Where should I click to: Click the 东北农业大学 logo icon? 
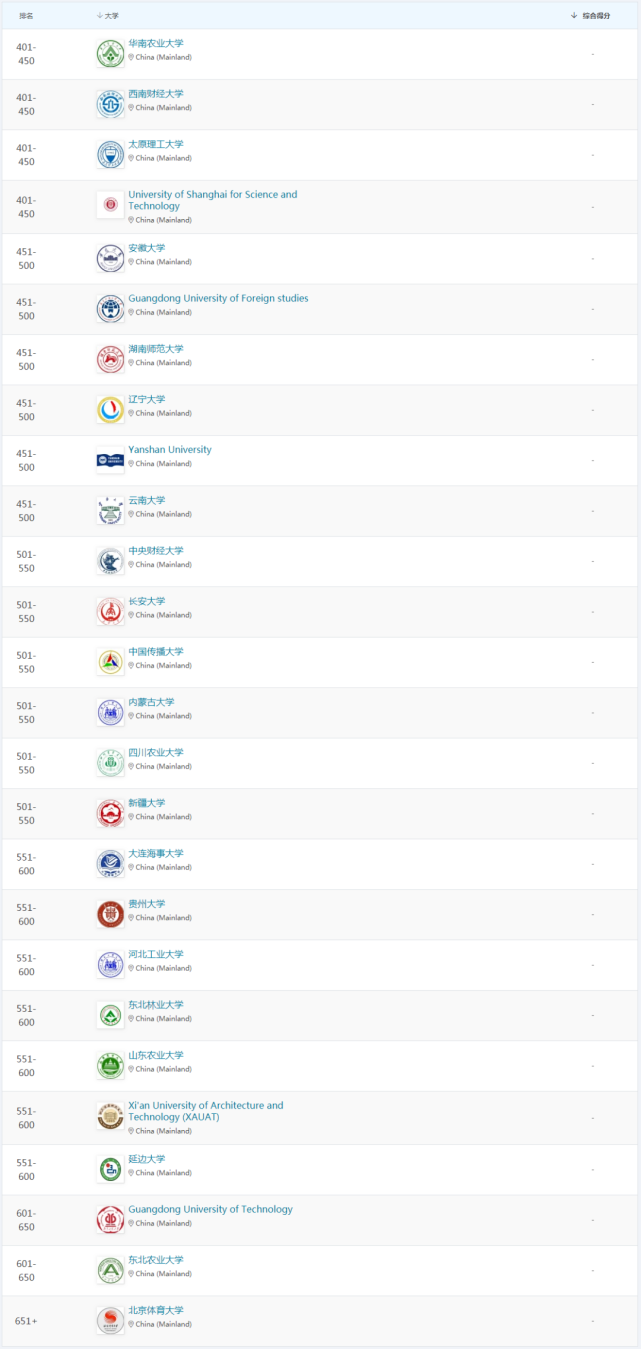110,1270
